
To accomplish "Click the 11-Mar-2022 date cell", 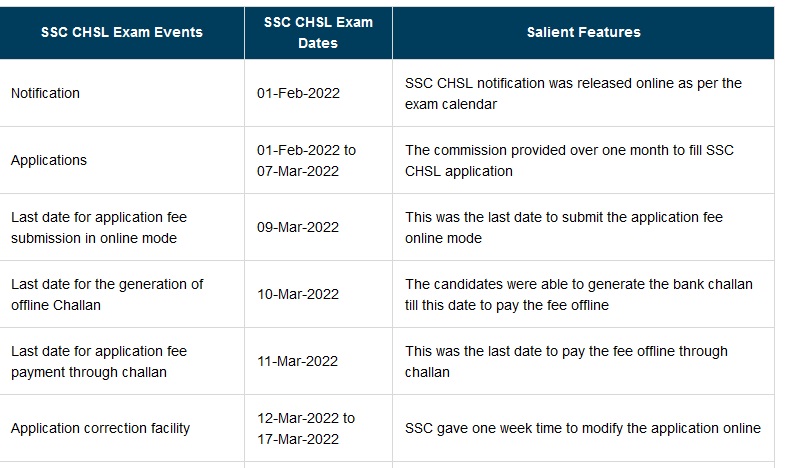I will (299, 361).
